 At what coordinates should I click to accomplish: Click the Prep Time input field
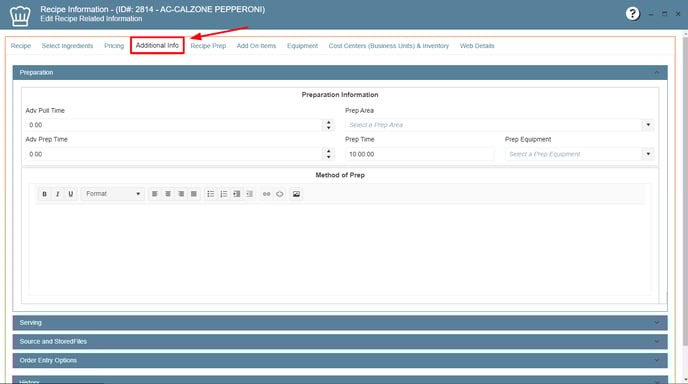click(419, 154)
